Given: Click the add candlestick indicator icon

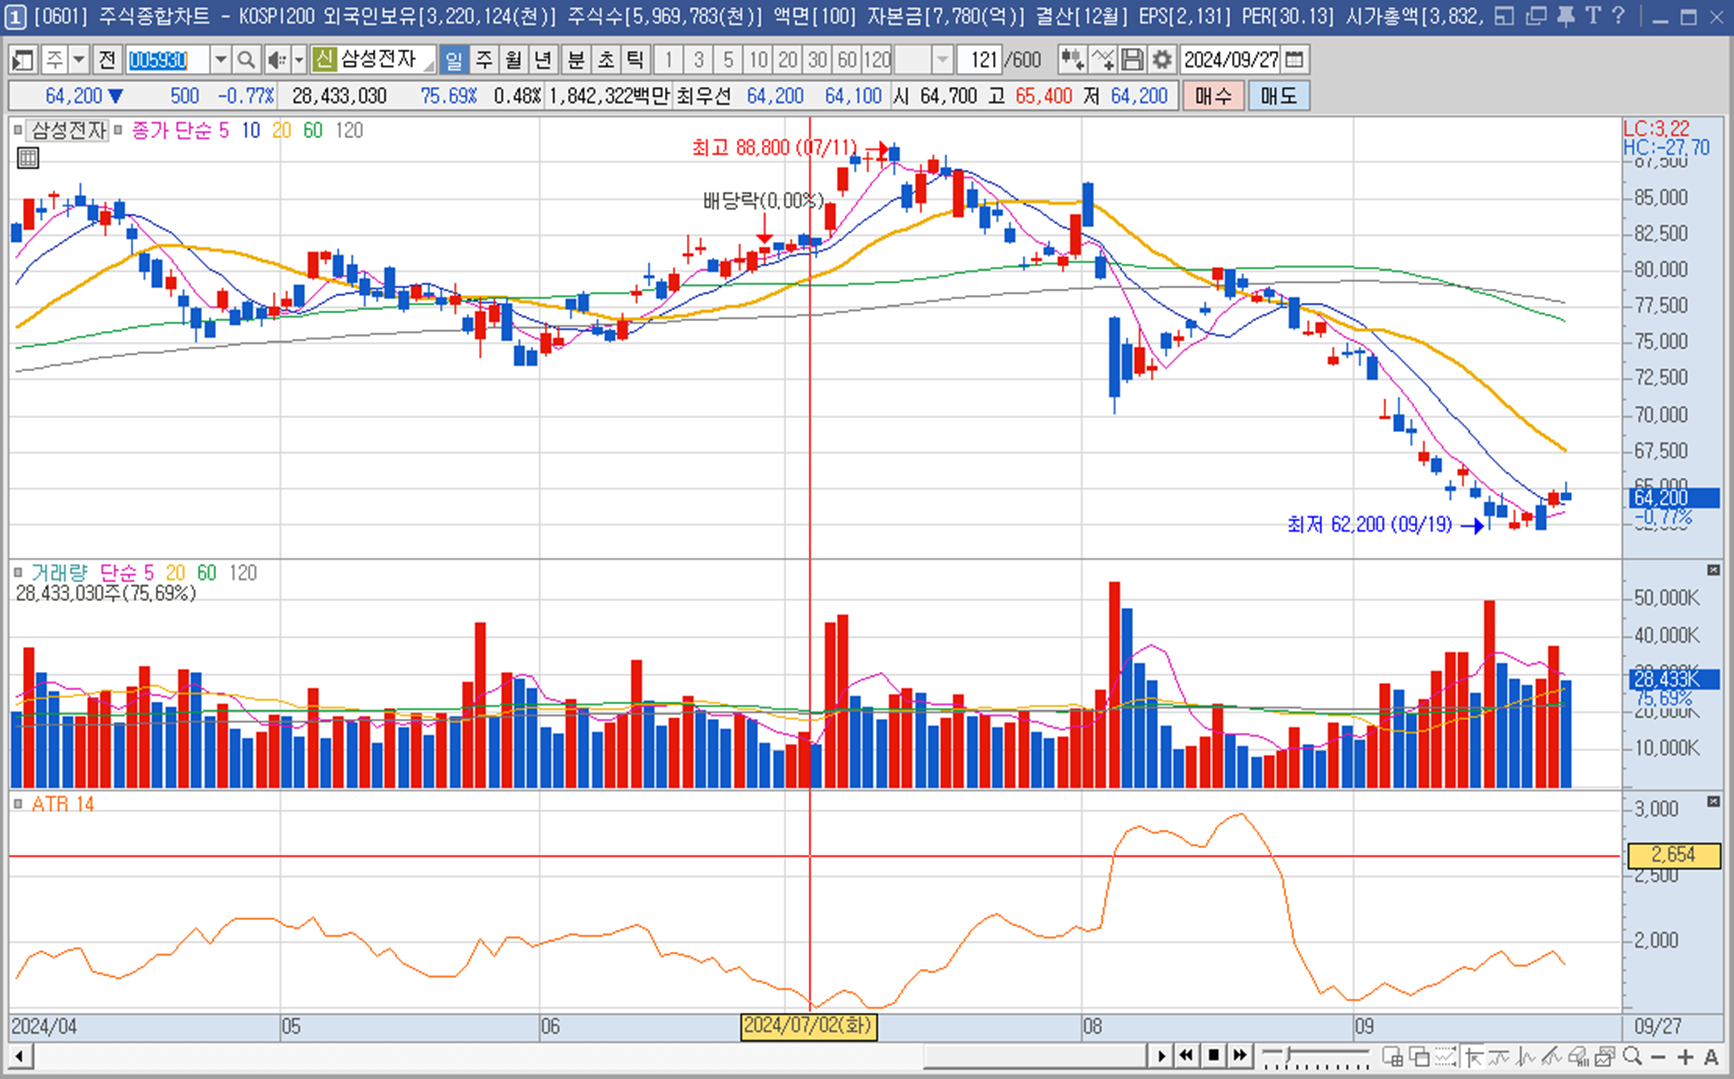Looking at the screenshot, I should click(1072, 60).
